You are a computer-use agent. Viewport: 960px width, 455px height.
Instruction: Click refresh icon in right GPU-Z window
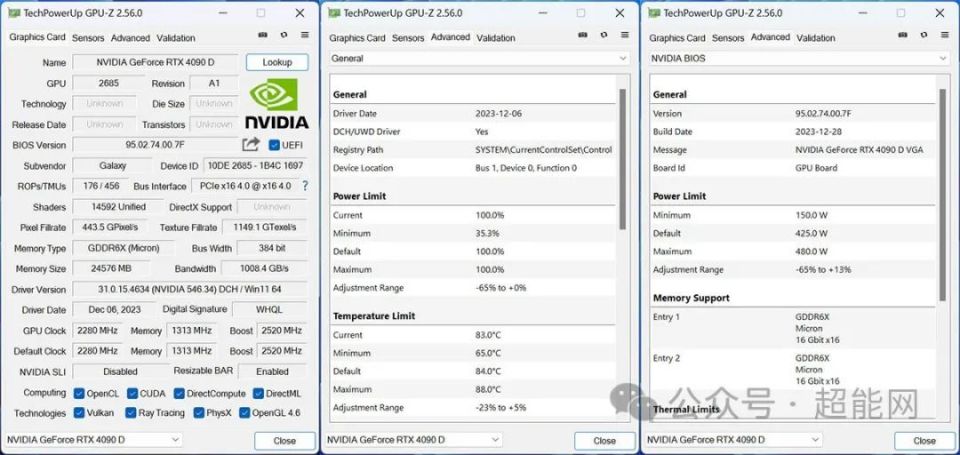point(924,36)
